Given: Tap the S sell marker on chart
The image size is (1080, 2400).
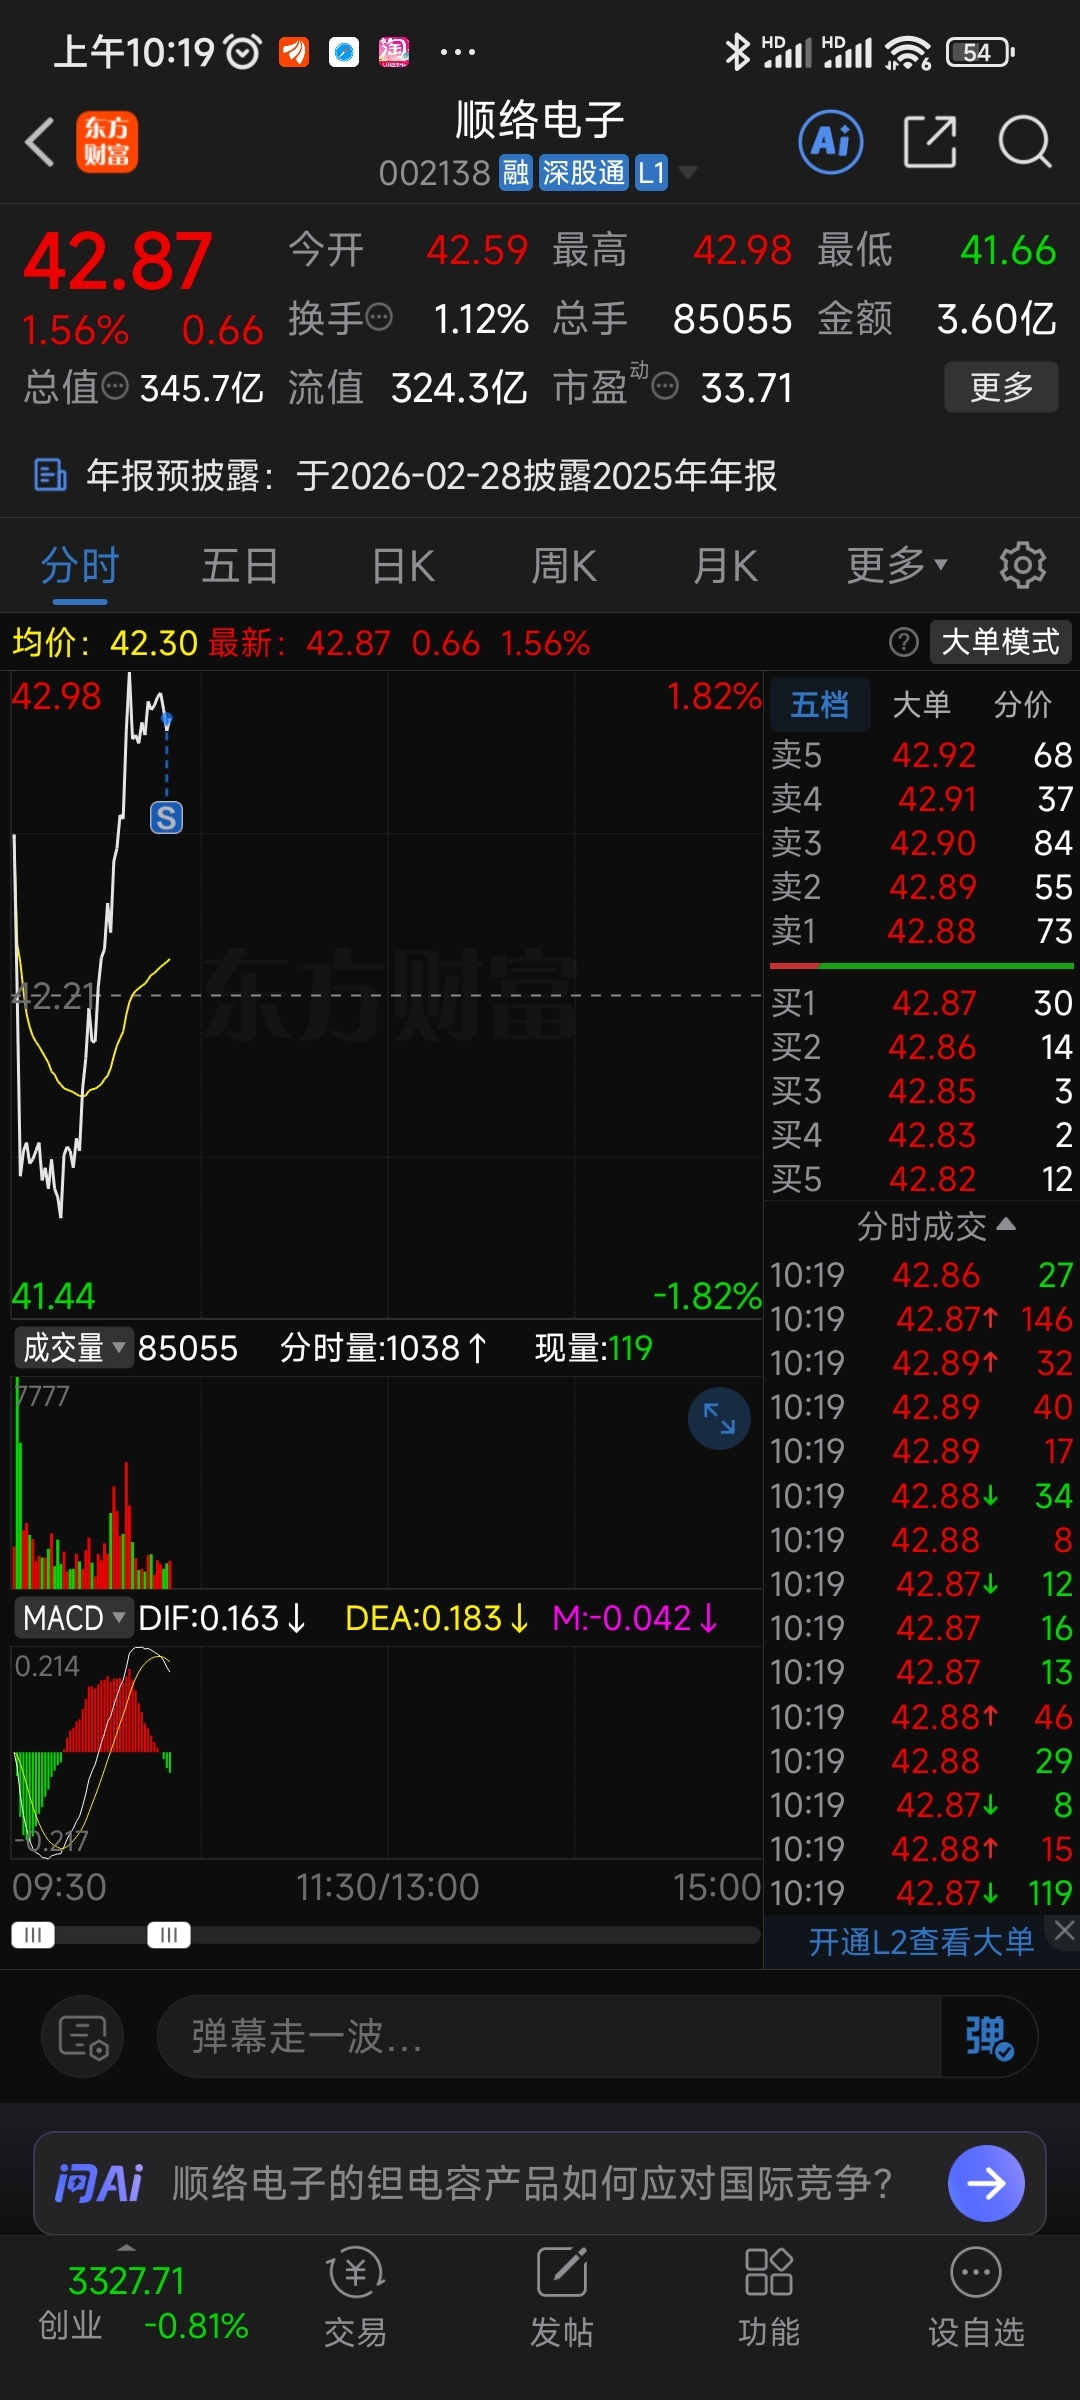Looking at the screenshot, I should click(x=166, y=818).
